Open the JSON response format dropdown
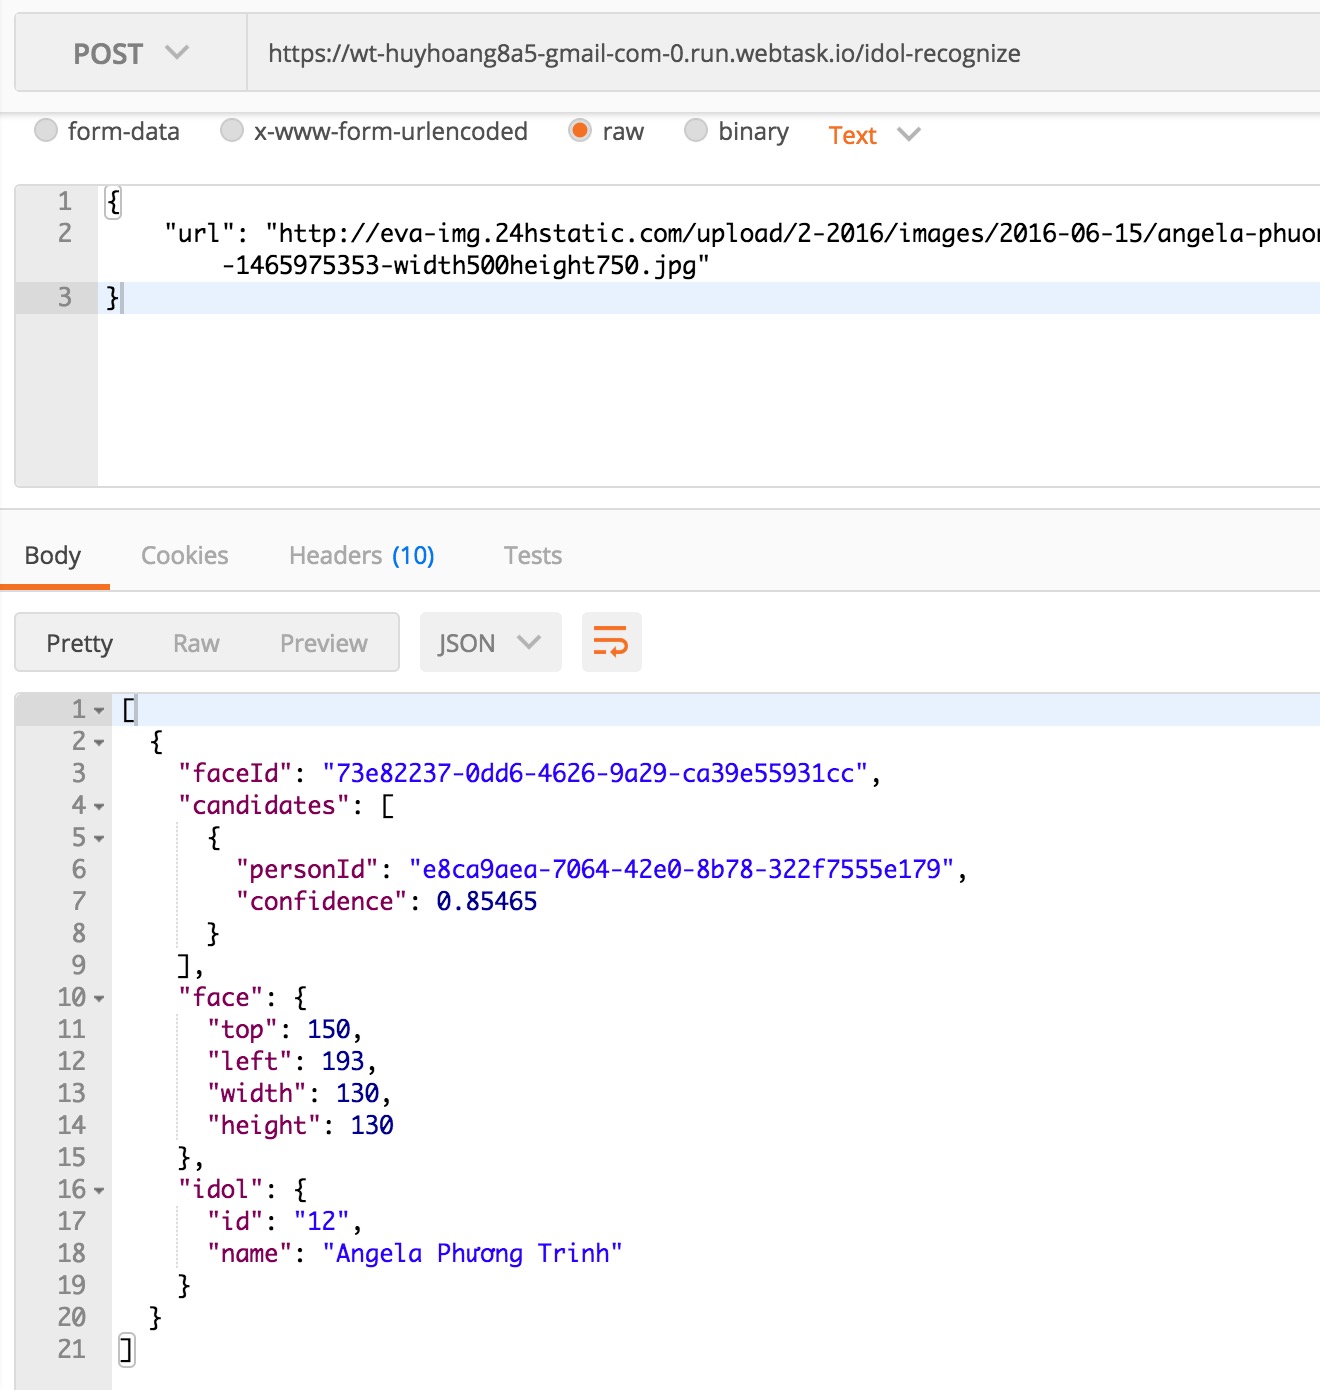This screenshot has height=1390, width=1320. point(489,643)
